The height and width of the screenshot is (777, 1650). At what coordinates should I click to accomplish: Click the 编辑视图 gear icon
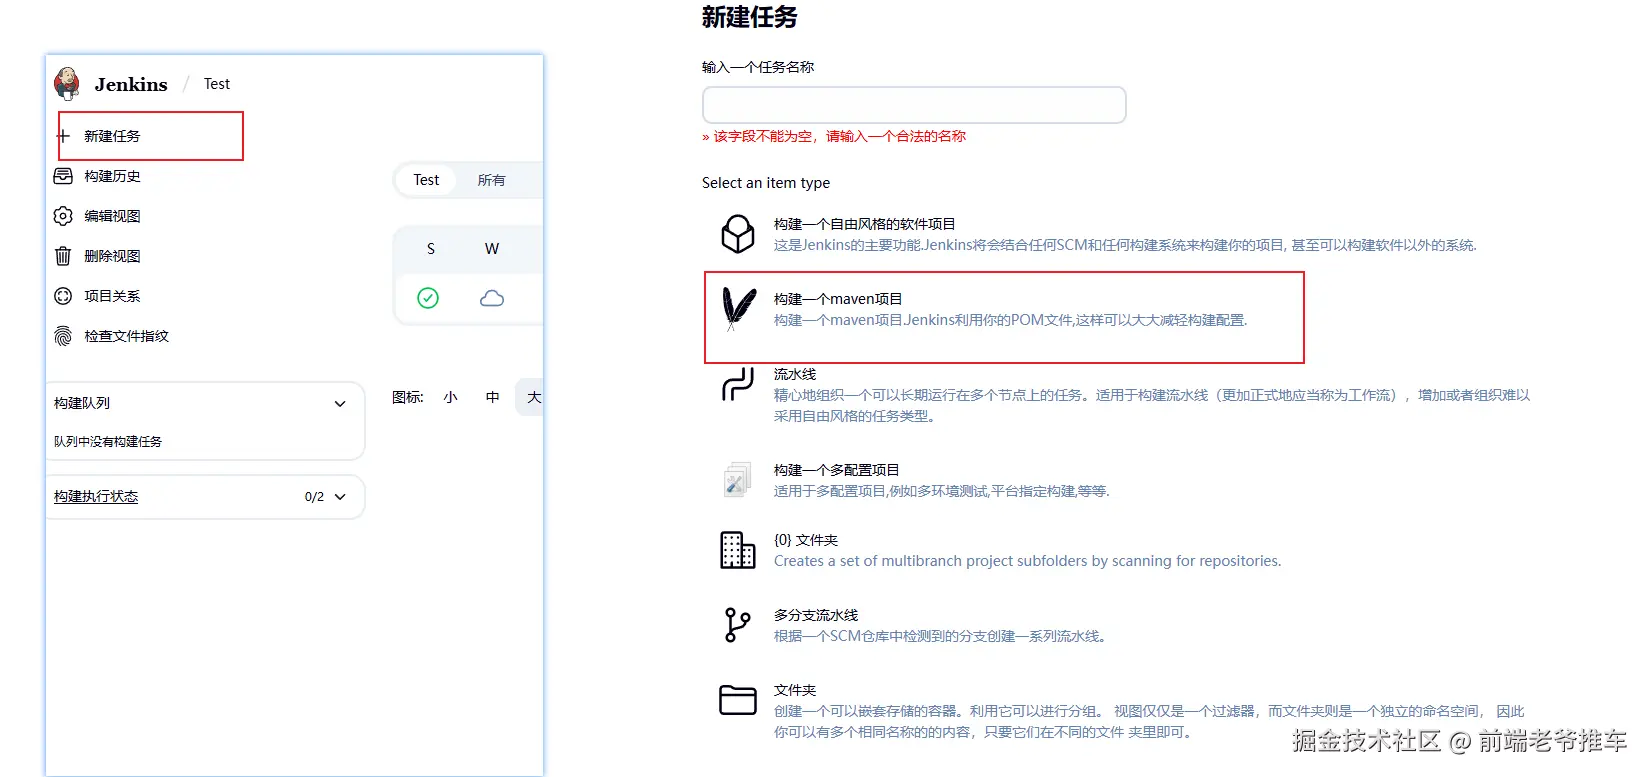(63, 216)
